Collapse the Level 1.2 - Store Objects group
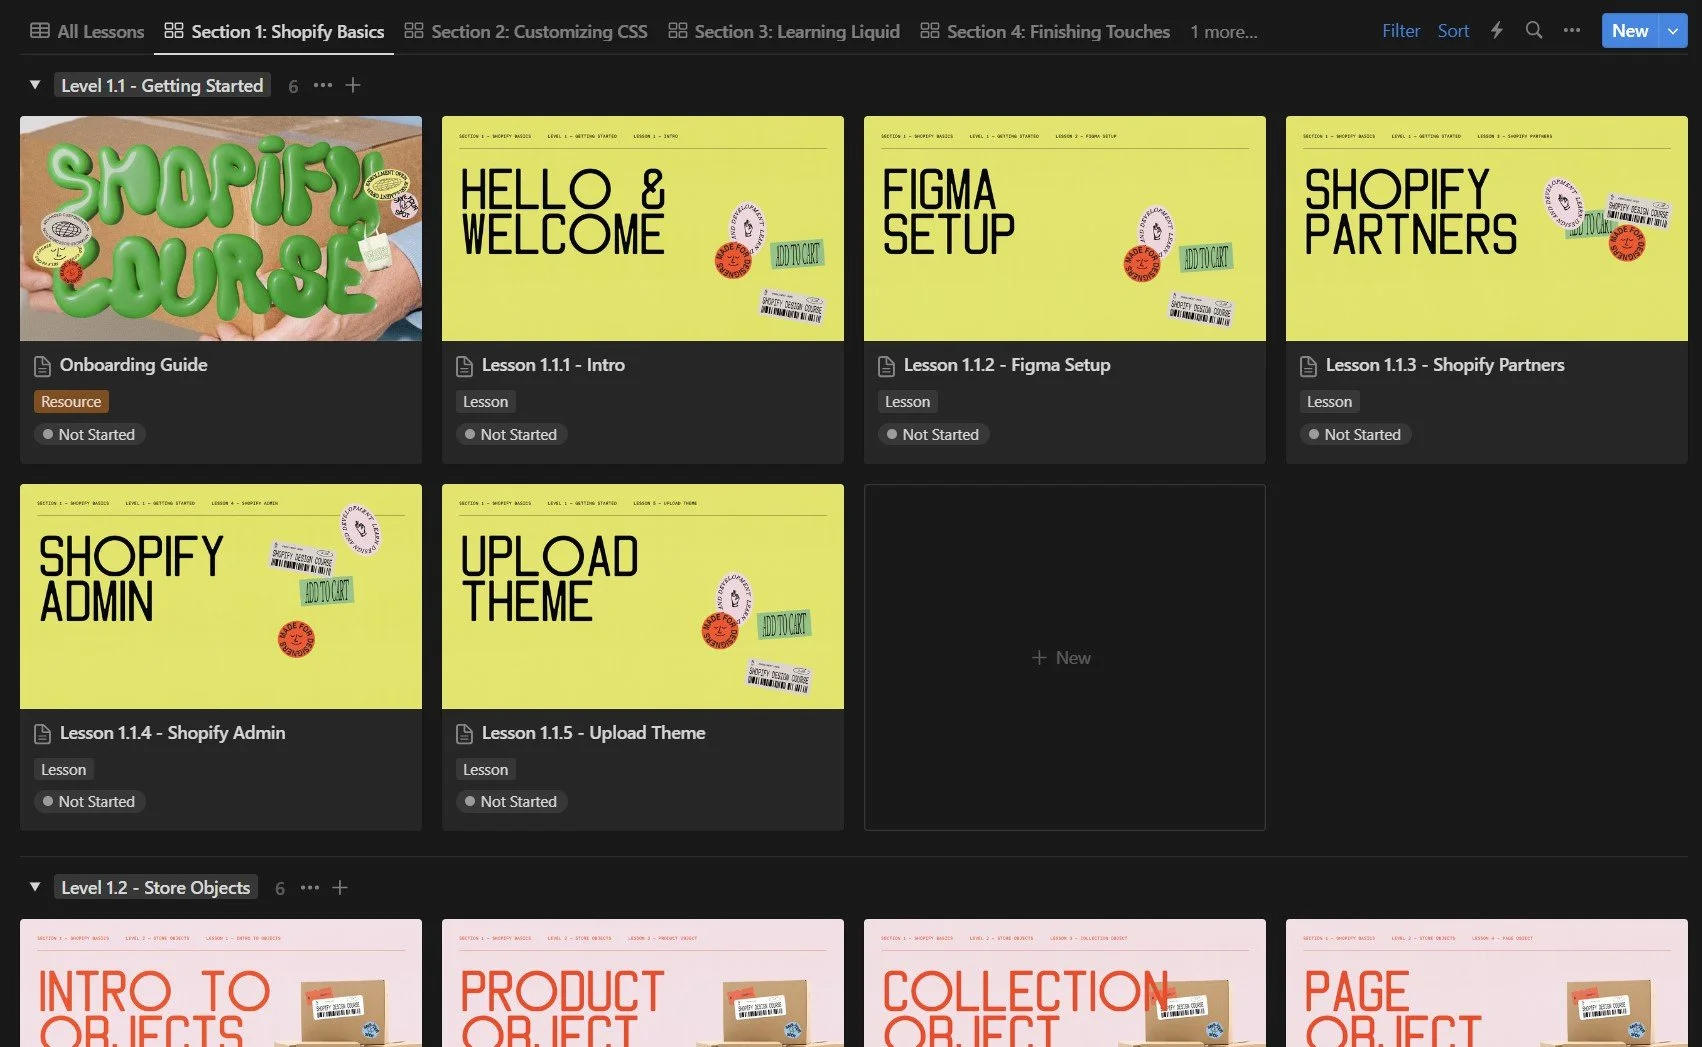 click(x=35, y=887)
